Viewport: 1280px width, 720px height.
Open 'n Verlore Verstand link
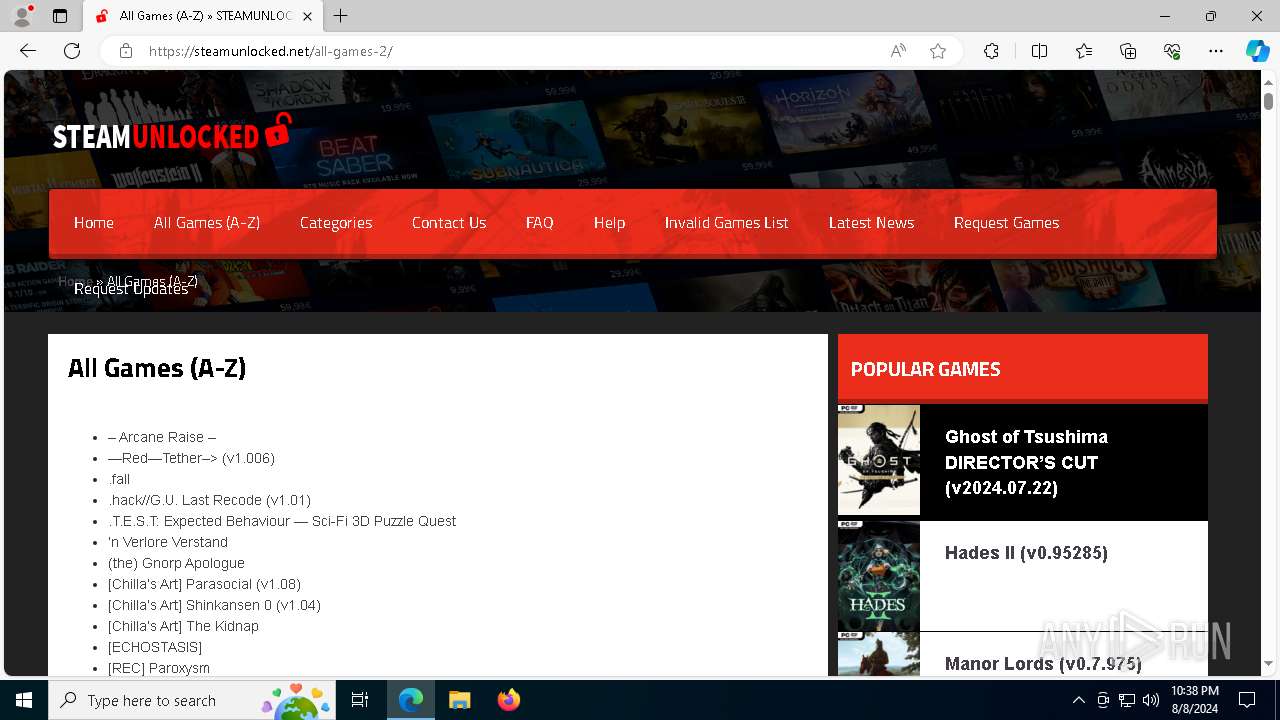tap(168, 542)
